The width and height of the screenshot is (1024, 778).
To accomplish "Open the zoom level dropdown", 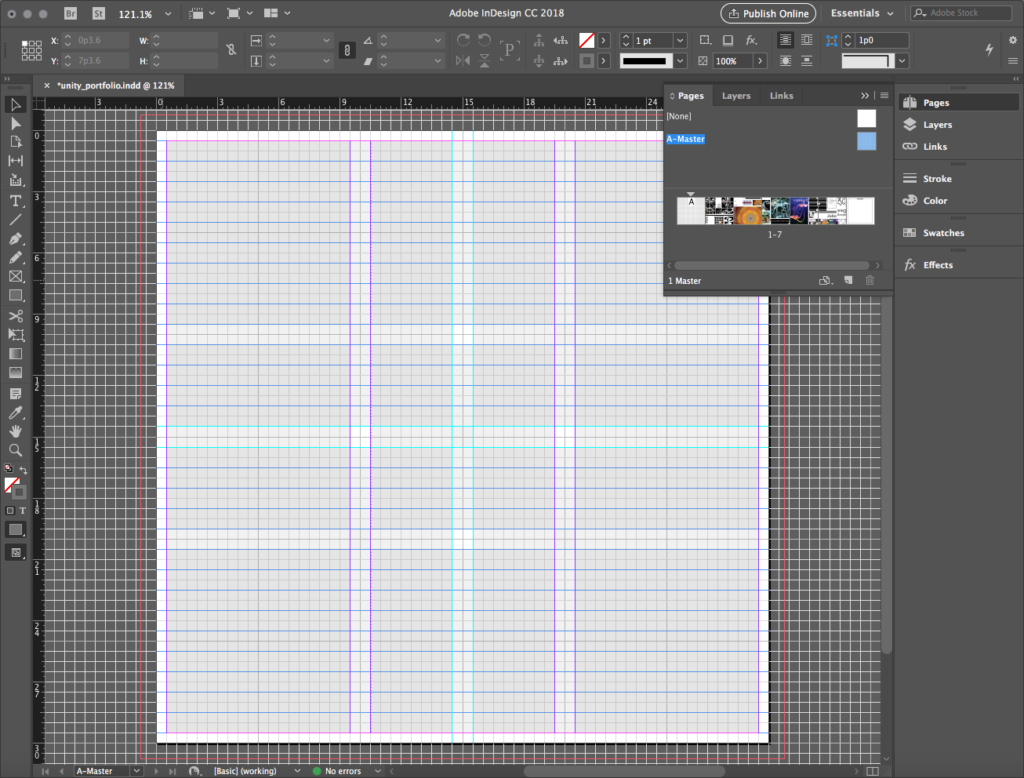I will click(167, 14).
